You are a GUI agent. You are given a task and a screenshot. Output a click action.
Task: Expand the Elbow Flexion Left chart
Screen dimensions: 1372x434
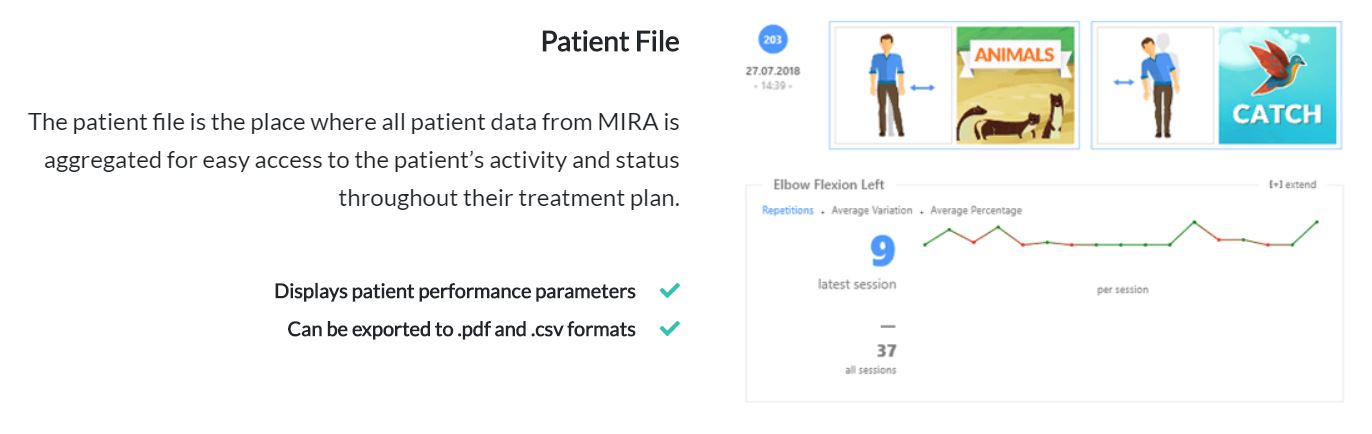click(1292, 185)
